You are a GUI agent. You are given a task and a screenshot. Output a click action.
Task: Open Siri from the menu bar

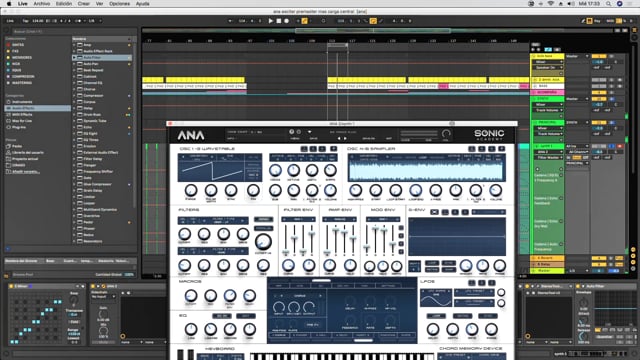click(620, 4)
